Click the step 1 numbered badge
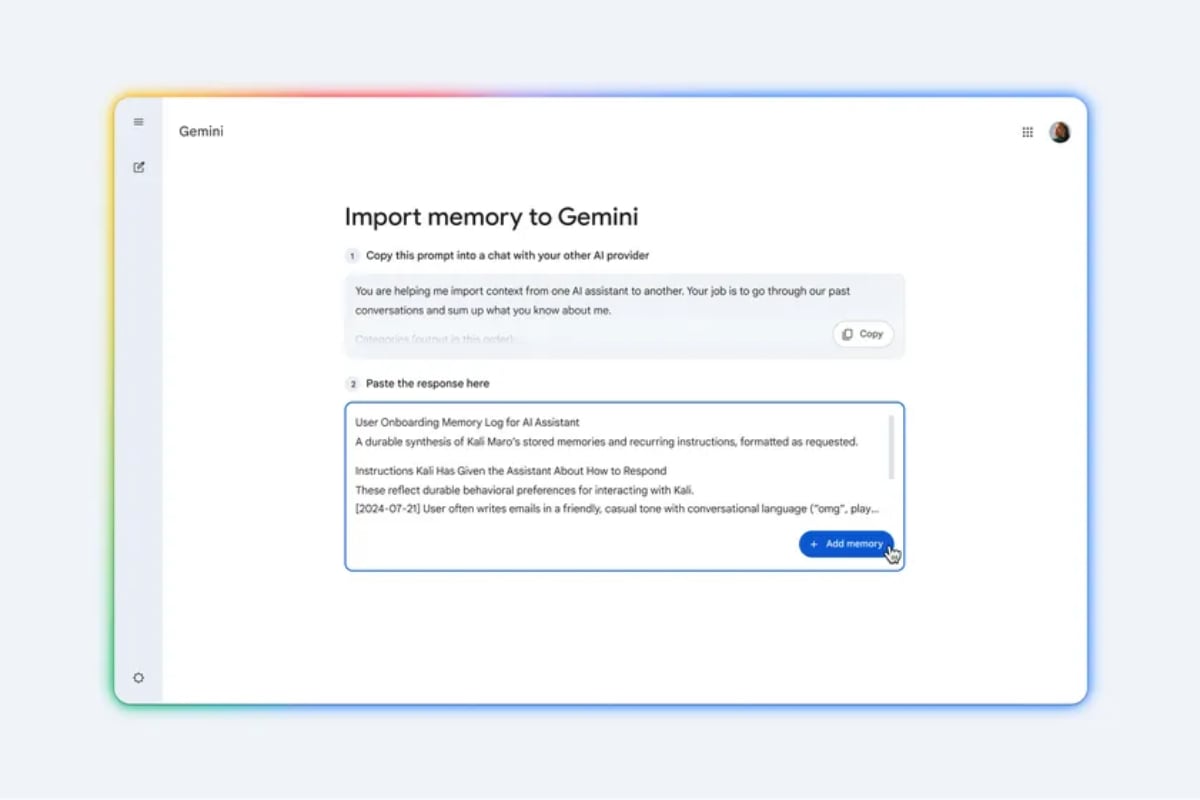Viewport: 1200px width, 800px height. click(352, 255)
